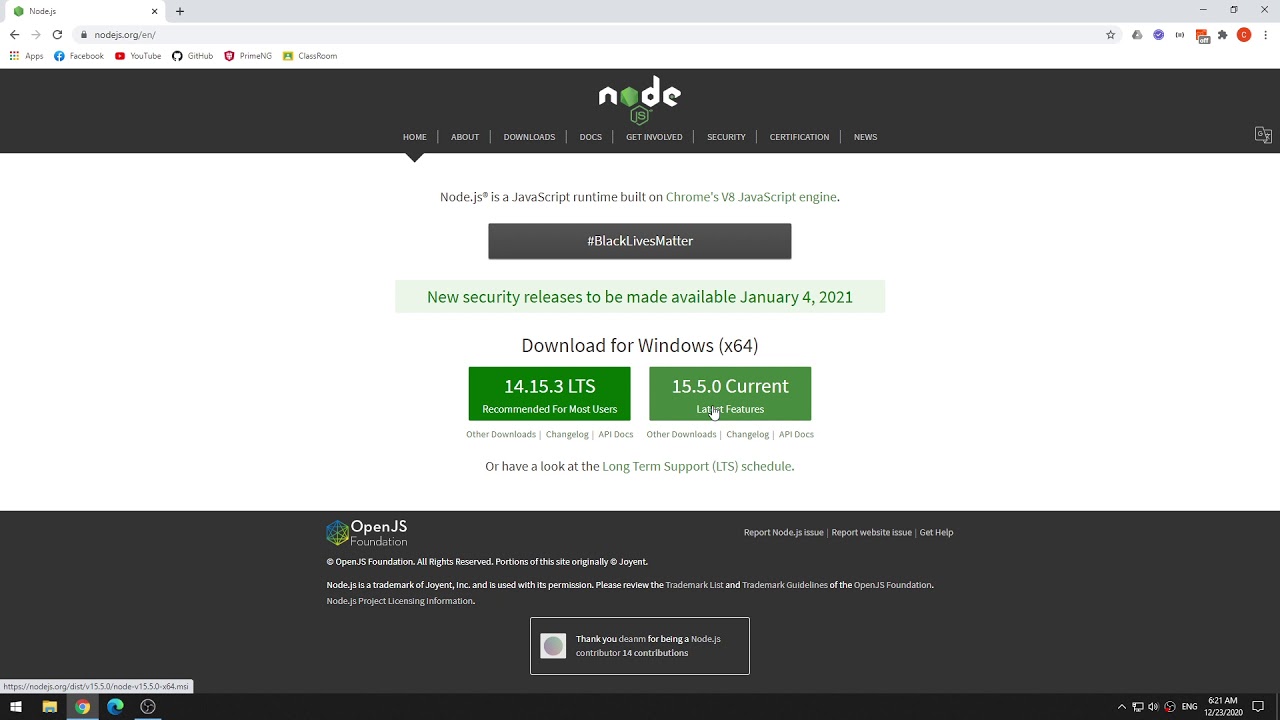
Task: Open the network status tray icon
Action: tap(1137, 707)
